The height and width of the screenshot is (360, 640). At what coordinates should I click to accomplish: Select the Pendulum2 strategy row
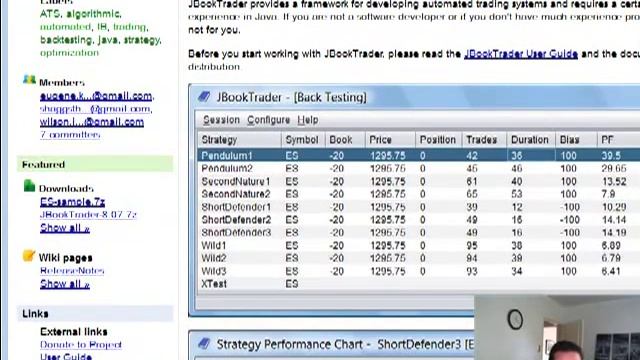(419, 169)
